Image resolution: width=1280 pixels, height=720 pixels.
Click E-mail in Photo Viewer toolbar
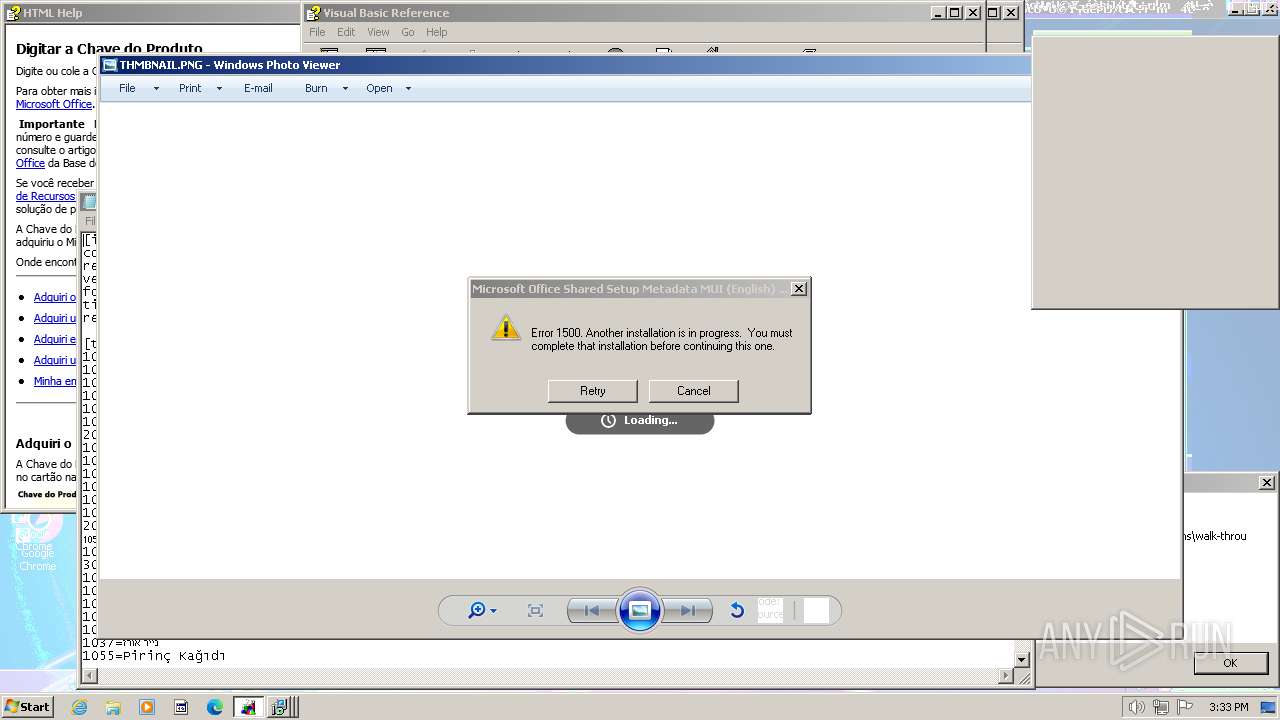click(258, 88)
